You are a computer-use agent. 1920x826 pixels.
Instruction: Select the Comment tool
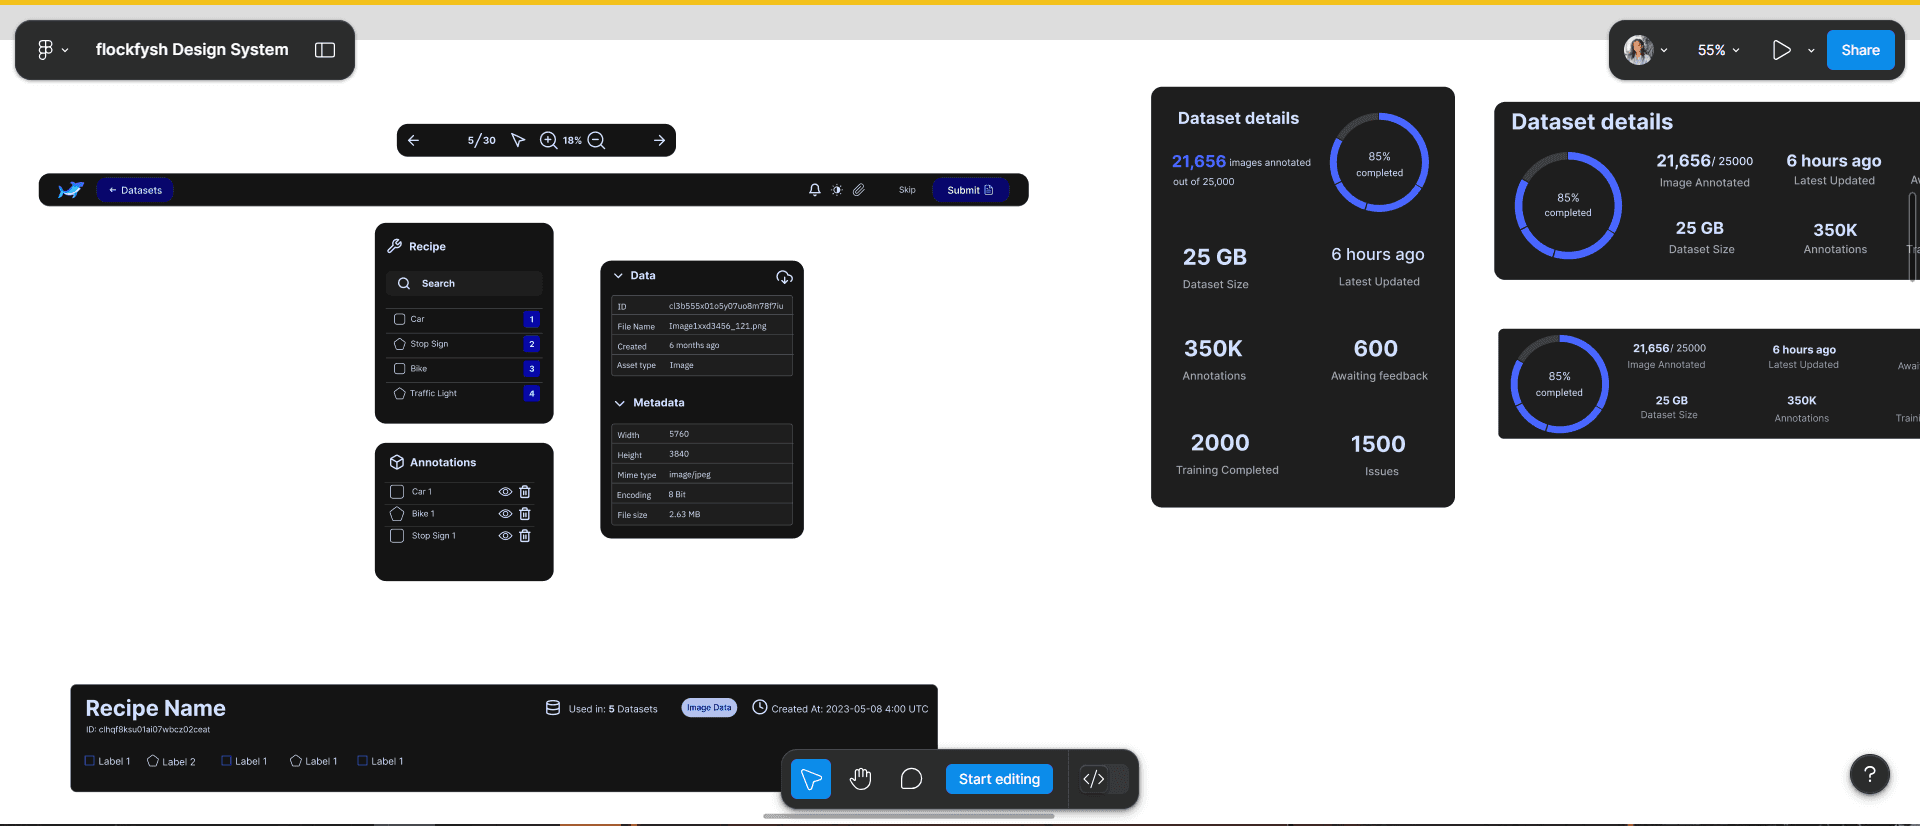[x=911, y=779]
